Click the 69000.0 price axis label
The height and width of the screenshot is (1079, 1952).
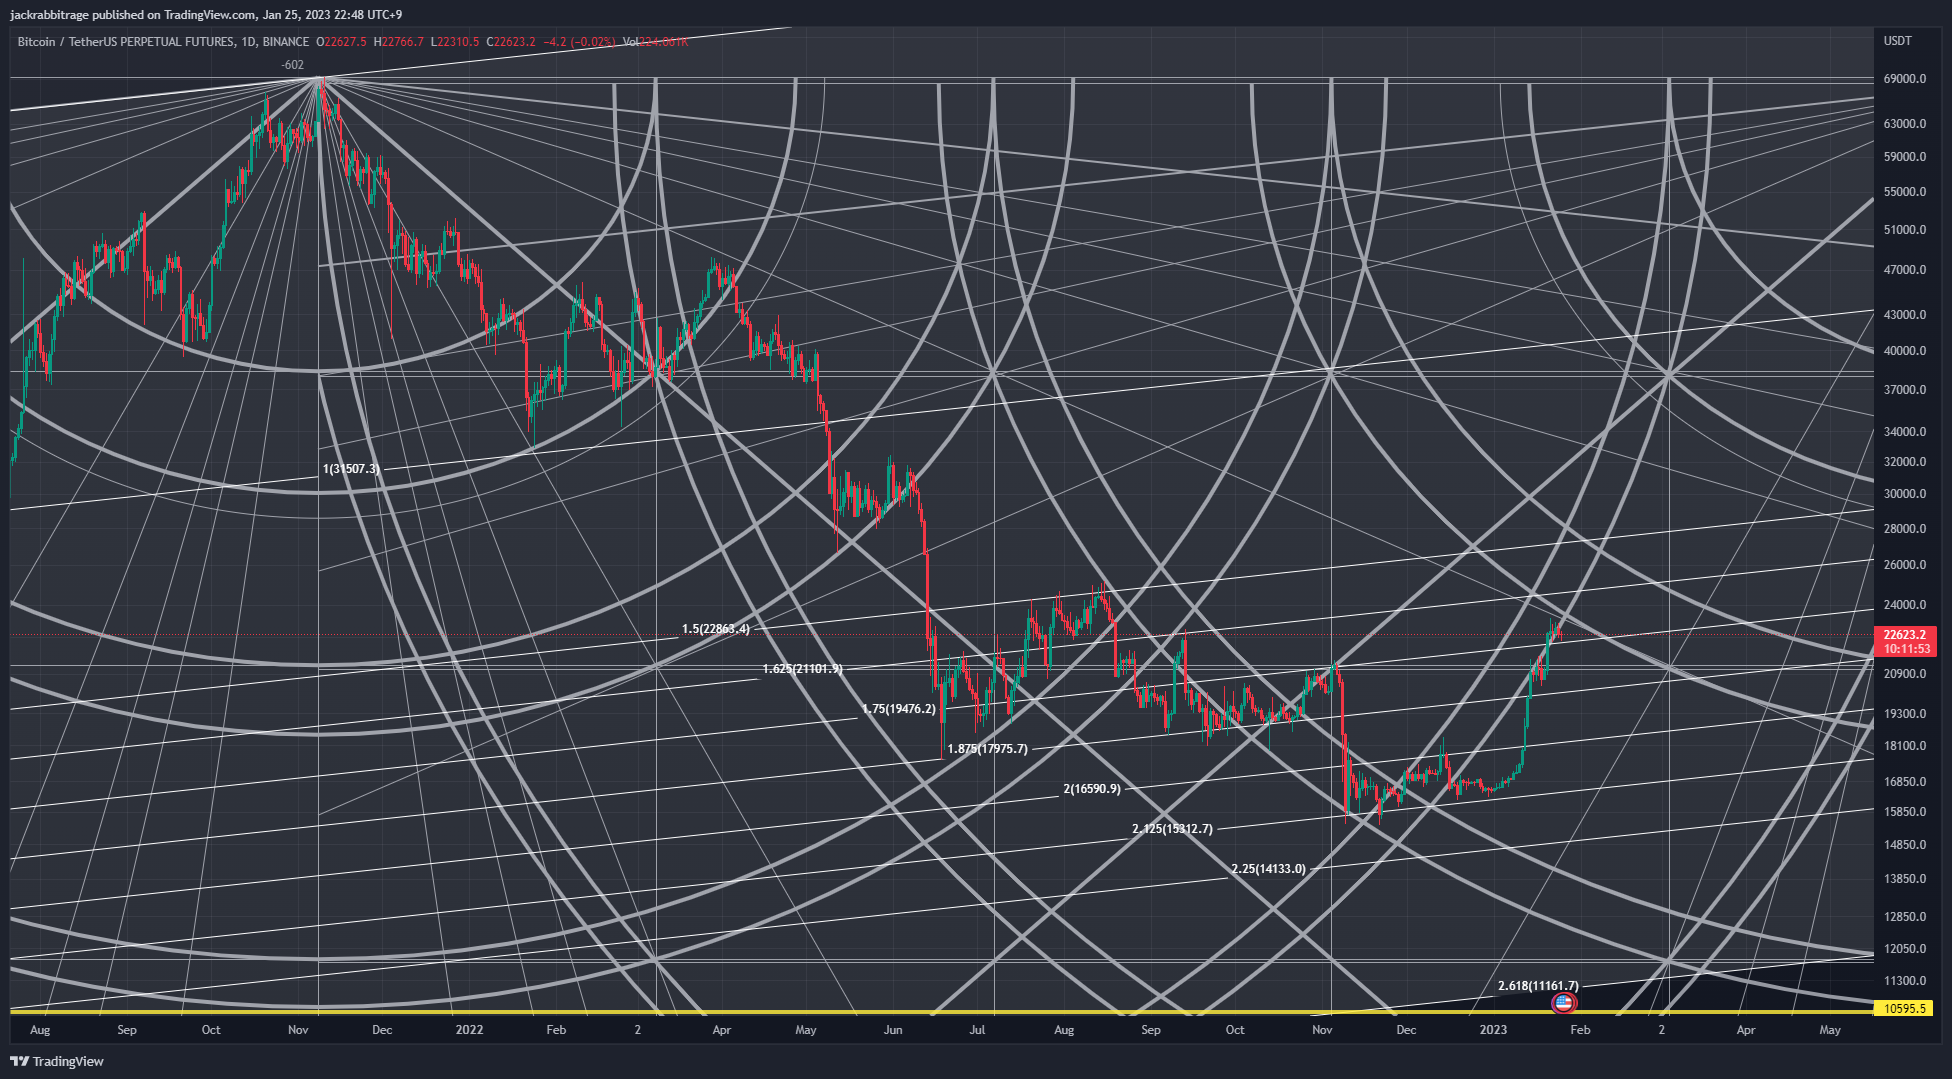1905,79
